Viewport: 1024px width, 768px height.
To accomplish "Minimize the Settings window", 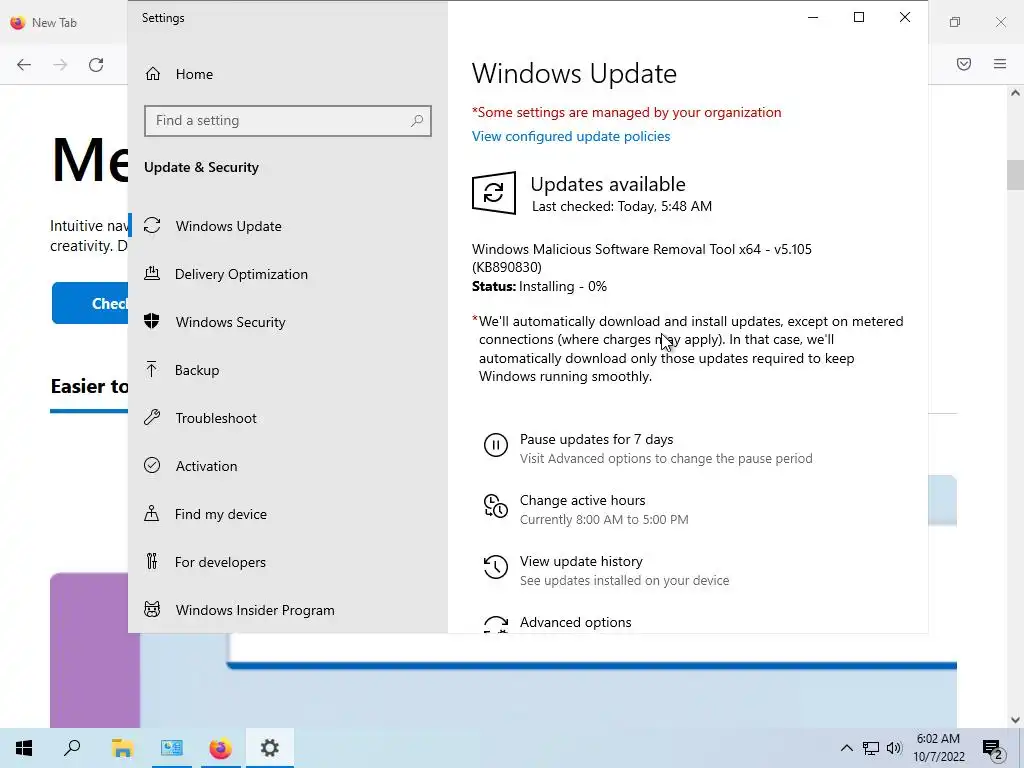I will [813, 17].
